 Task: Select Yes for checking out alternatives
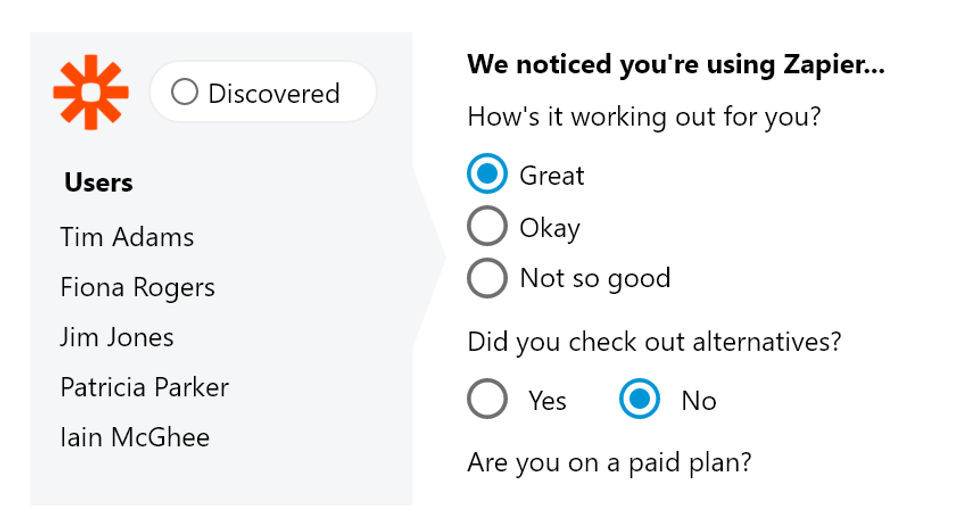(x=487, y=400)
